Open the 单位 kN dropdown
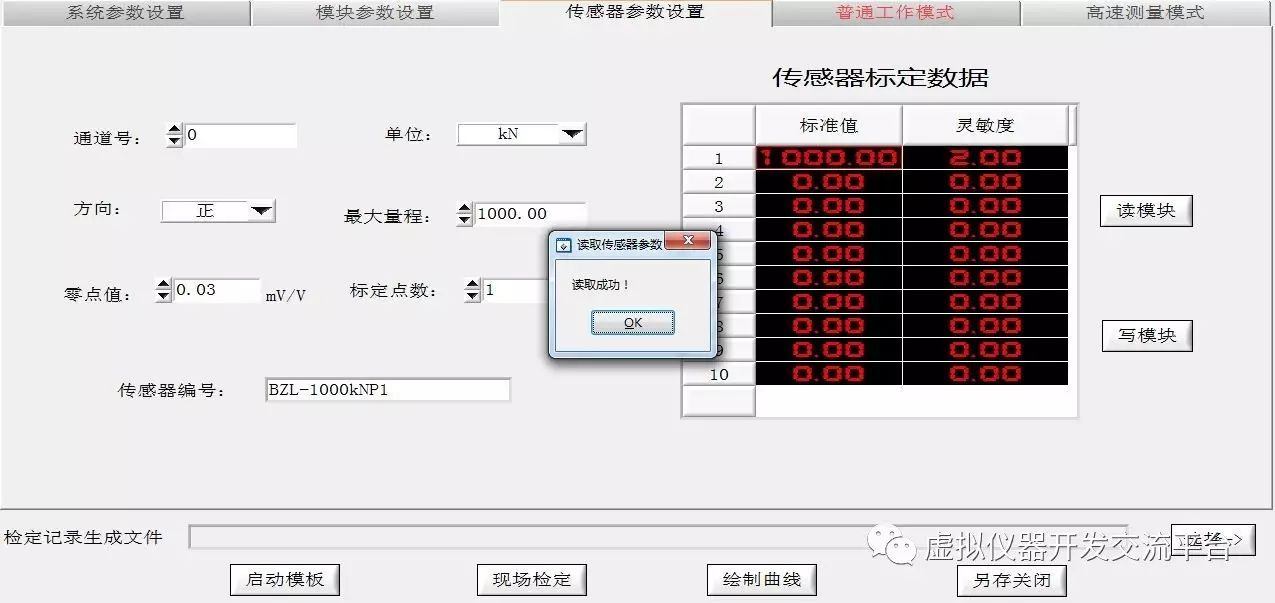This screenshot has width=1275, height=603. click(521, 134)
